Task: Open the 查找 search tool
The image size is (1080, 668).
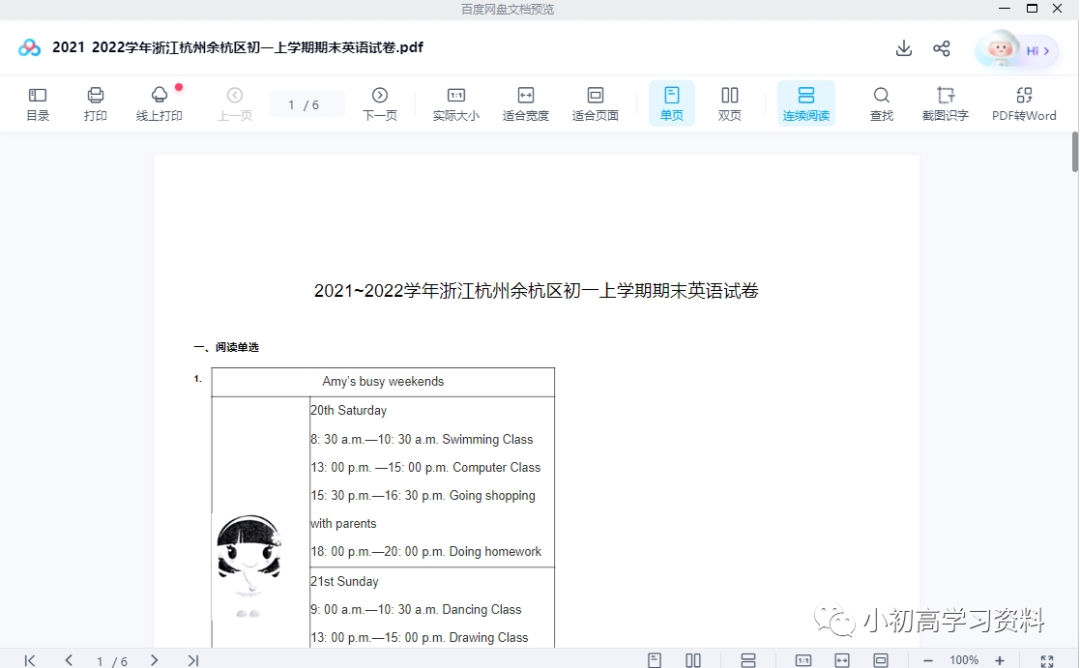Action: (882, 104)
